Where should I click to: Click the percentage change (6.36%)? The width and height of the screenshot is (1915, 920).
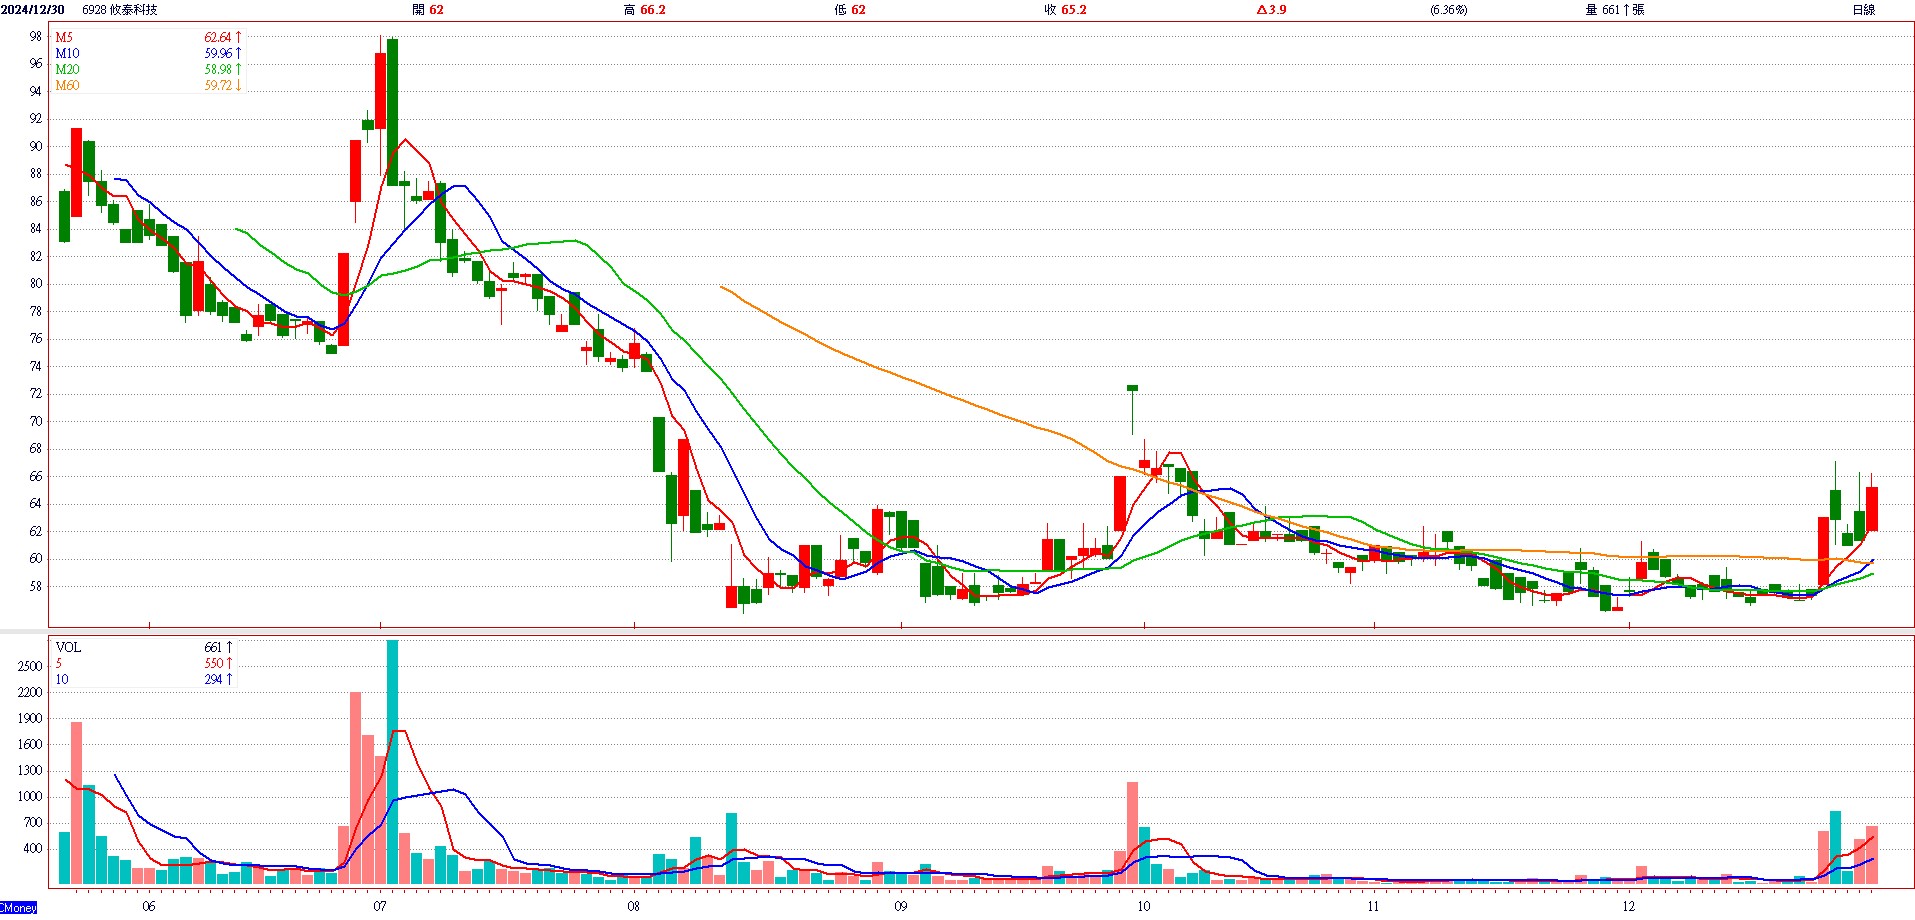[1449, 10]
